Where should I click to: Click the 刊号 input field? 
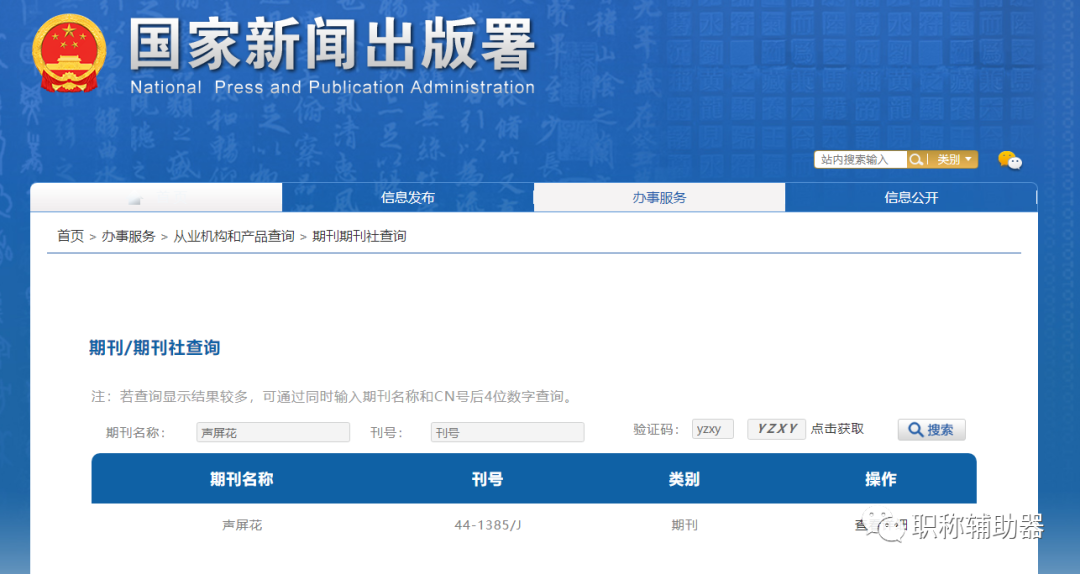508,432
